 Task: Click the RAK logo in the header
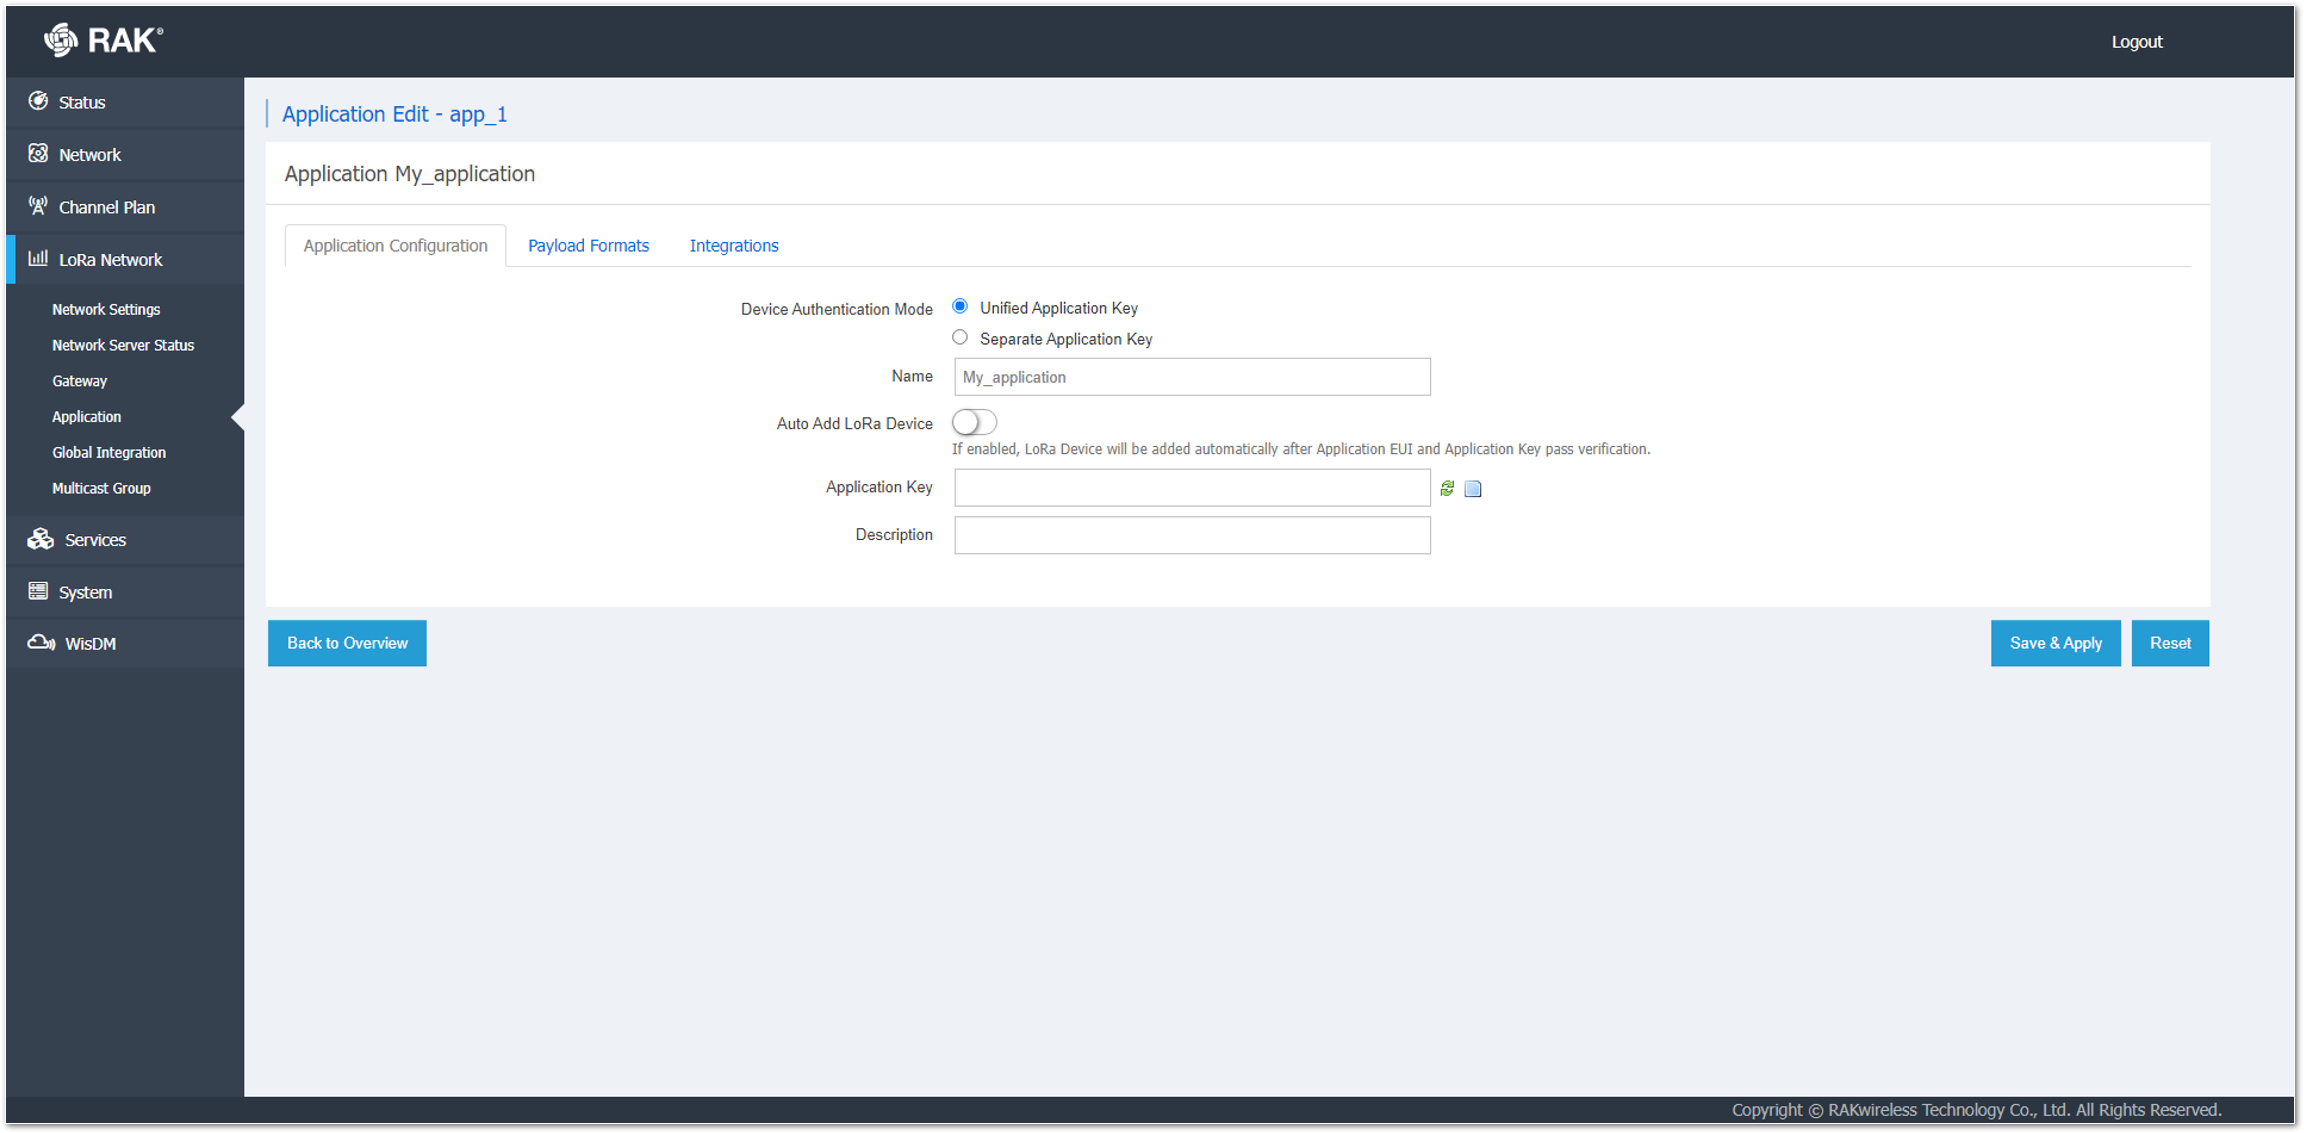click(100, 41)
